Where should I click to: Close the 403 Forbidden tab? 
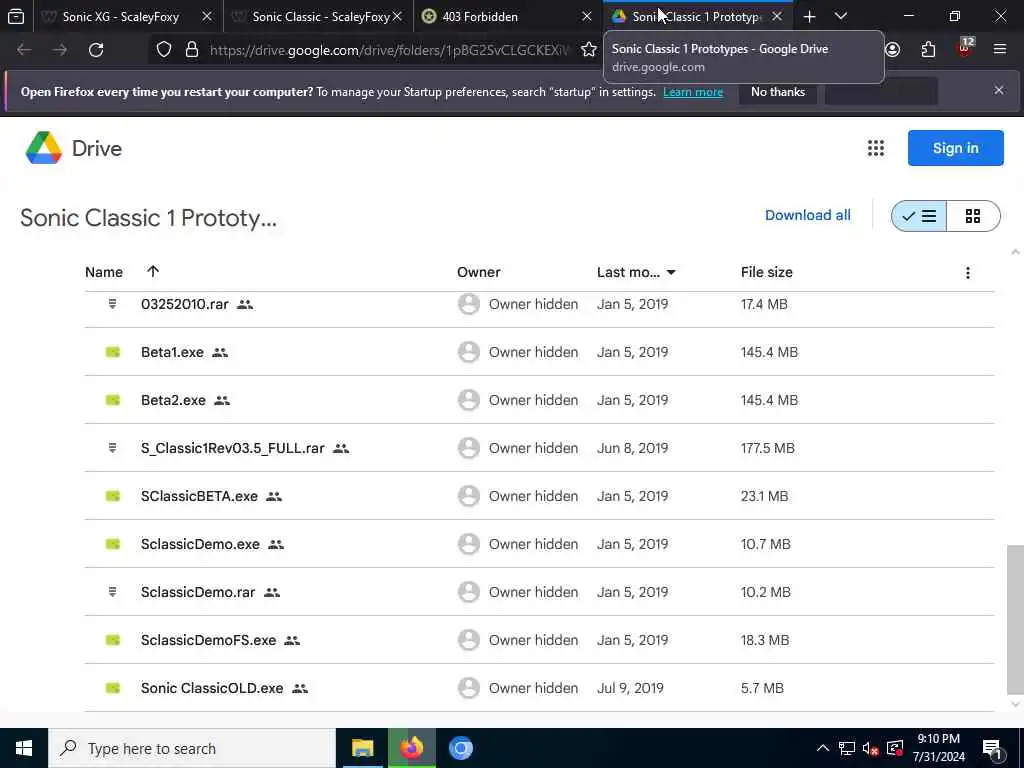coord(586,17)
